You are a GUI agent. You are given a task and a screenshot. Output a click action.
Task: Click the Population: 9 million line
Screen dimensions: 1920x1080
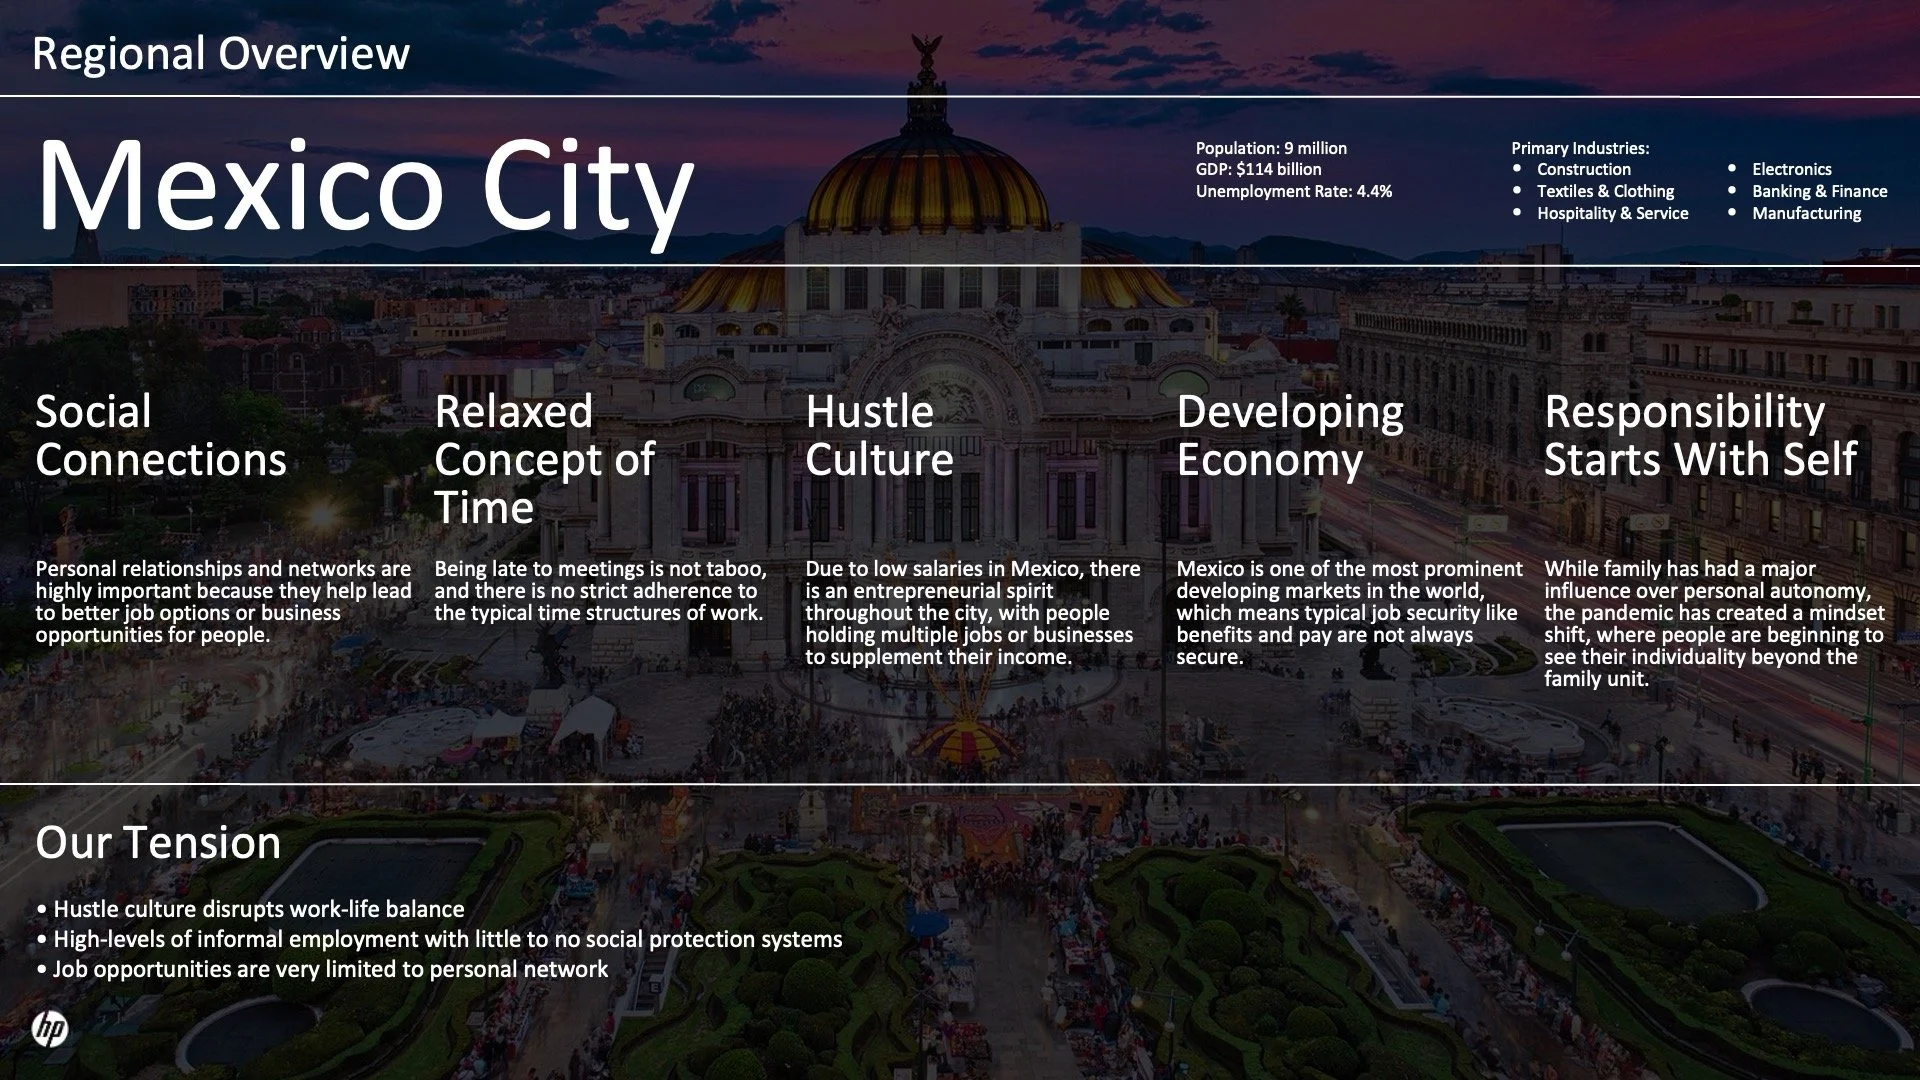pyautogui.click(x=1271, y=148)
